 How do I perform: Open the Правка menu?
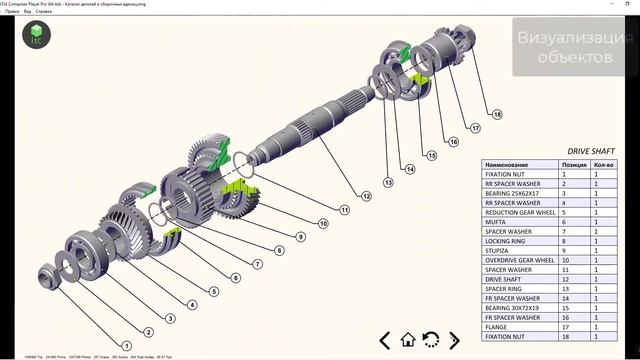tap(12, 11)
